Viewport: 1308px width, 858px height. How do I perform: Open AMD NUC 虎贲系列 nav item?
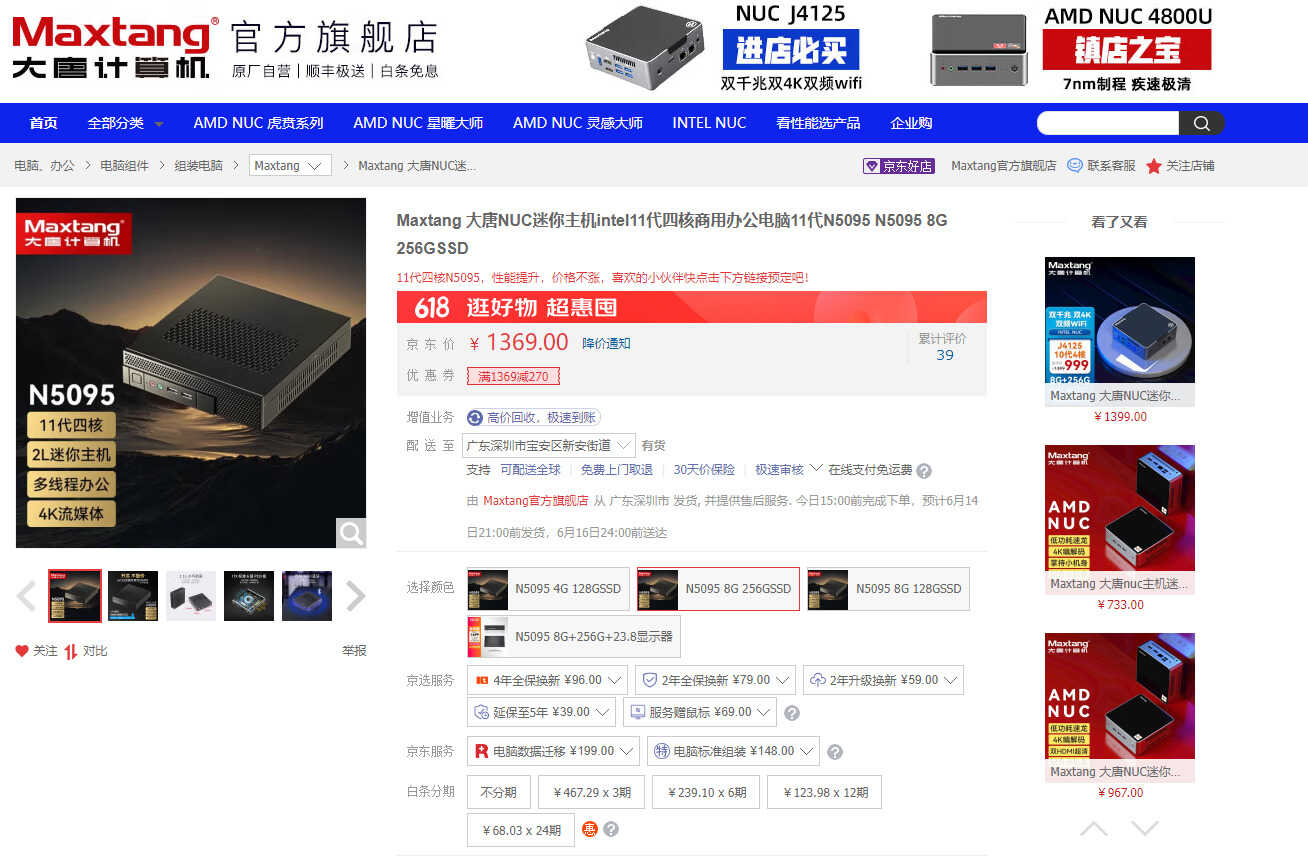[x=259, y=123]
